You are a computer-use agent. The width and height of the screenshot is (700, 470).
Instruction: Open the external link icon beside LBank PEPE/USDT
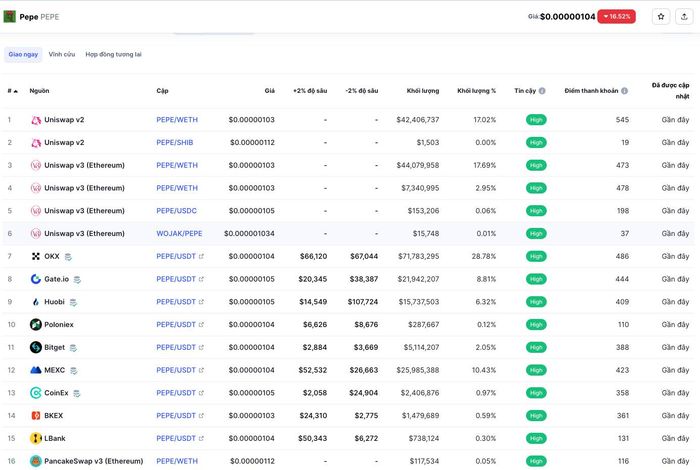(x=201, y=438)
